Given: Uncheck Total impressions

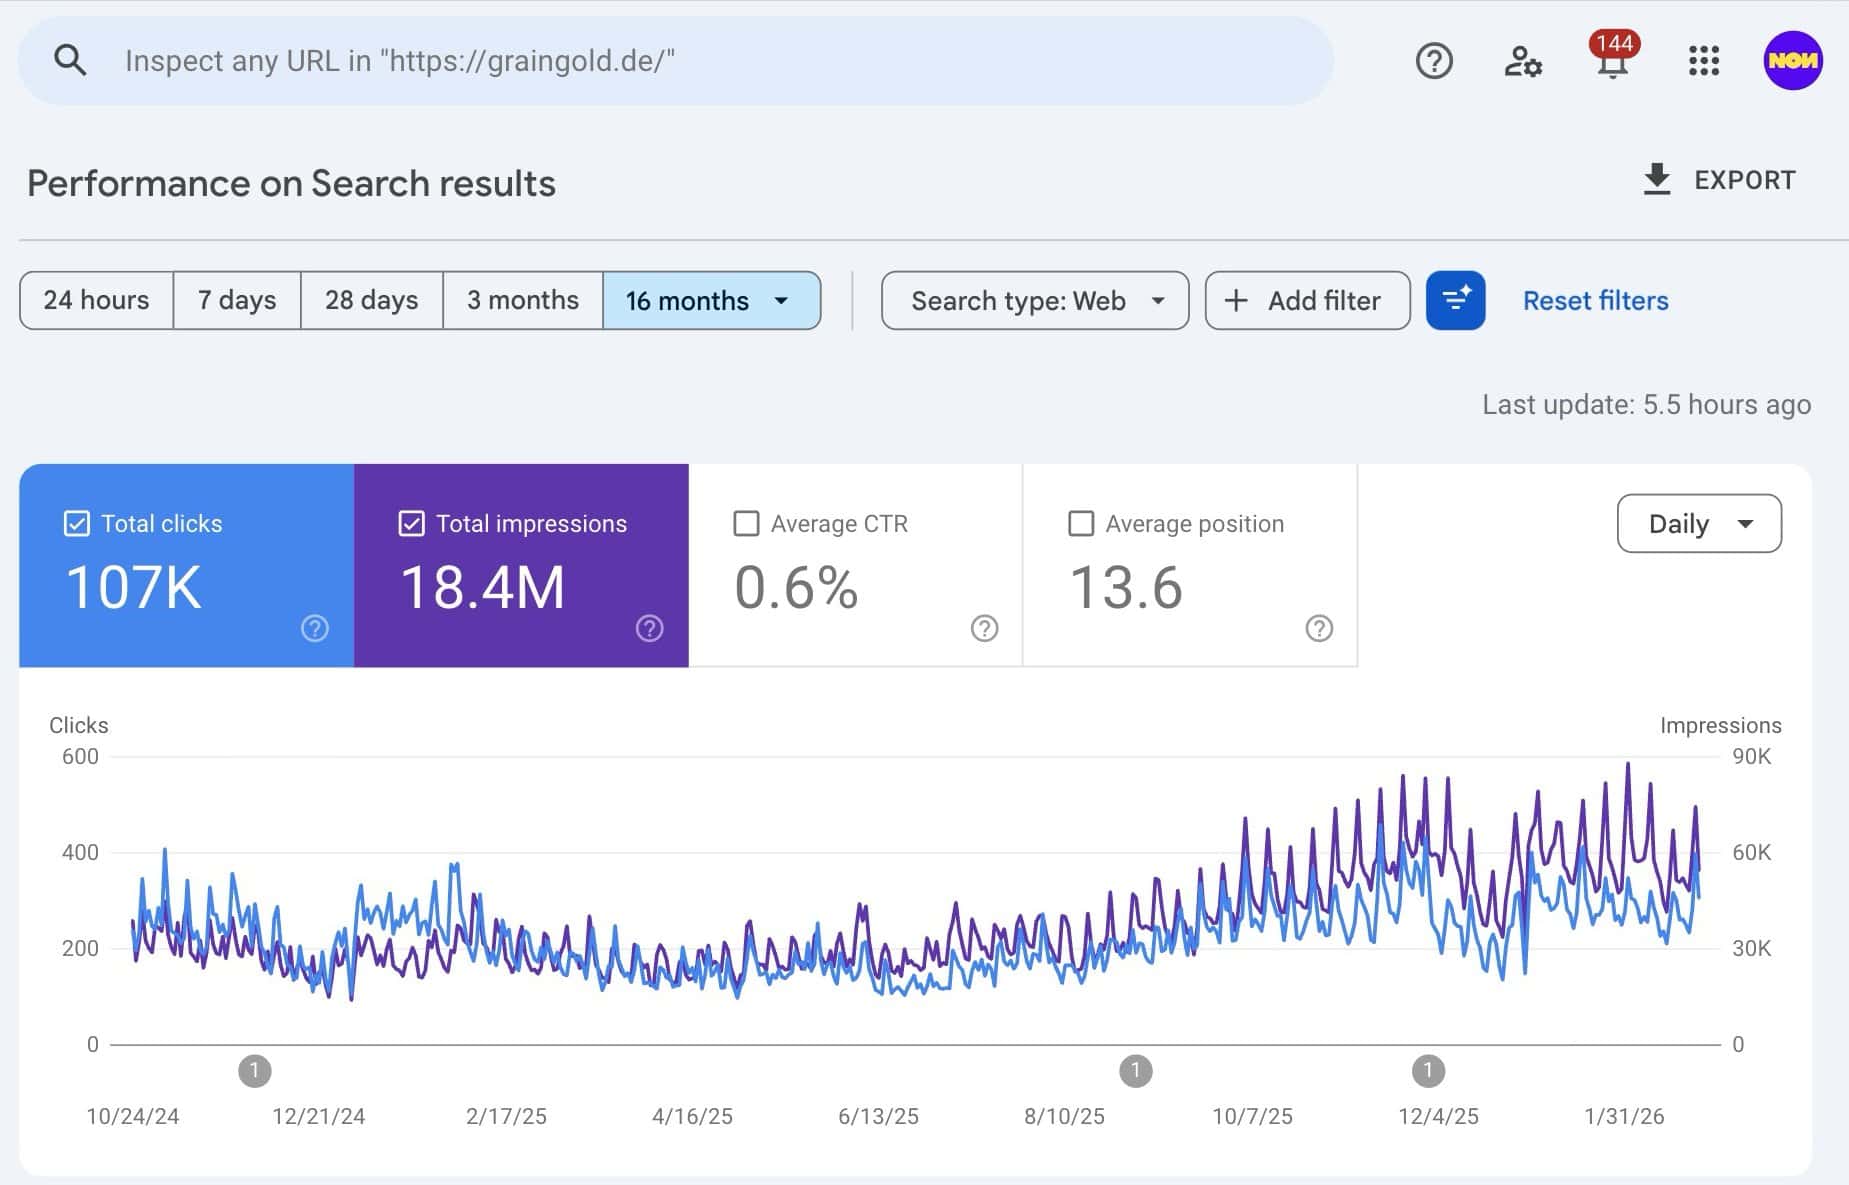Looking at the screenshot, I should pos(411,522).
